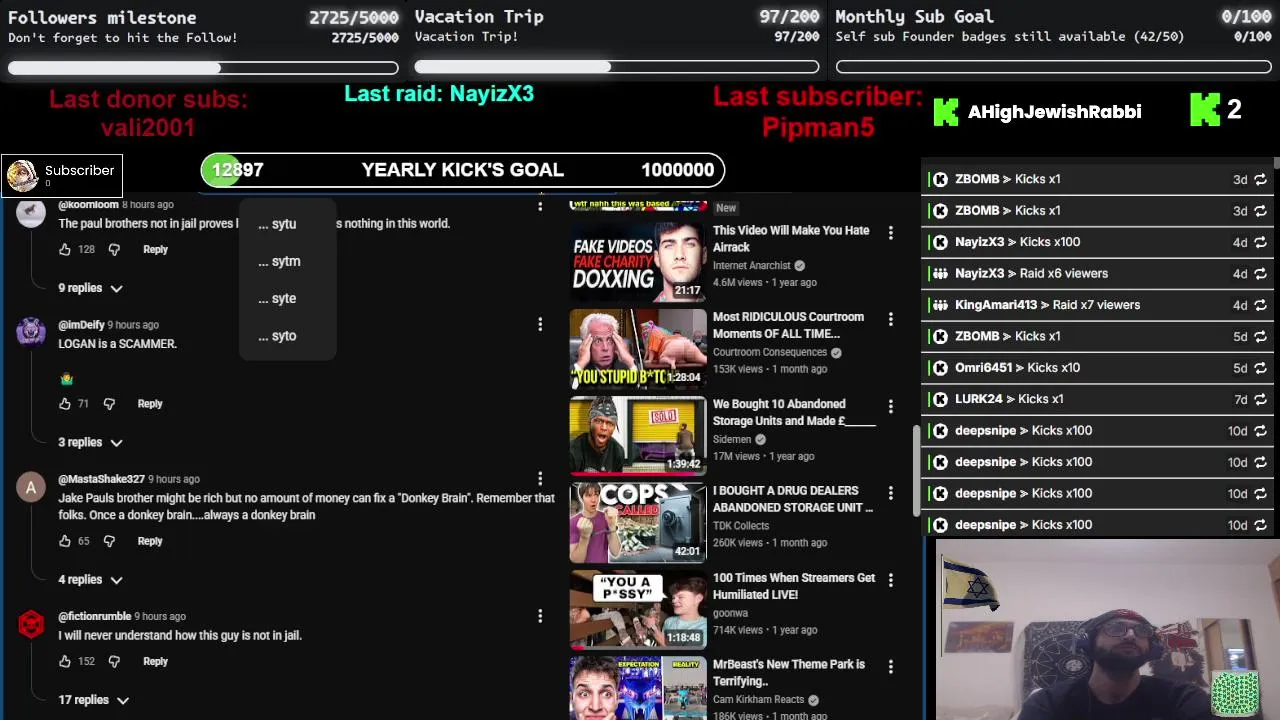Click 'AHighJewishRabbi' Kick username label

(1054, 112)
